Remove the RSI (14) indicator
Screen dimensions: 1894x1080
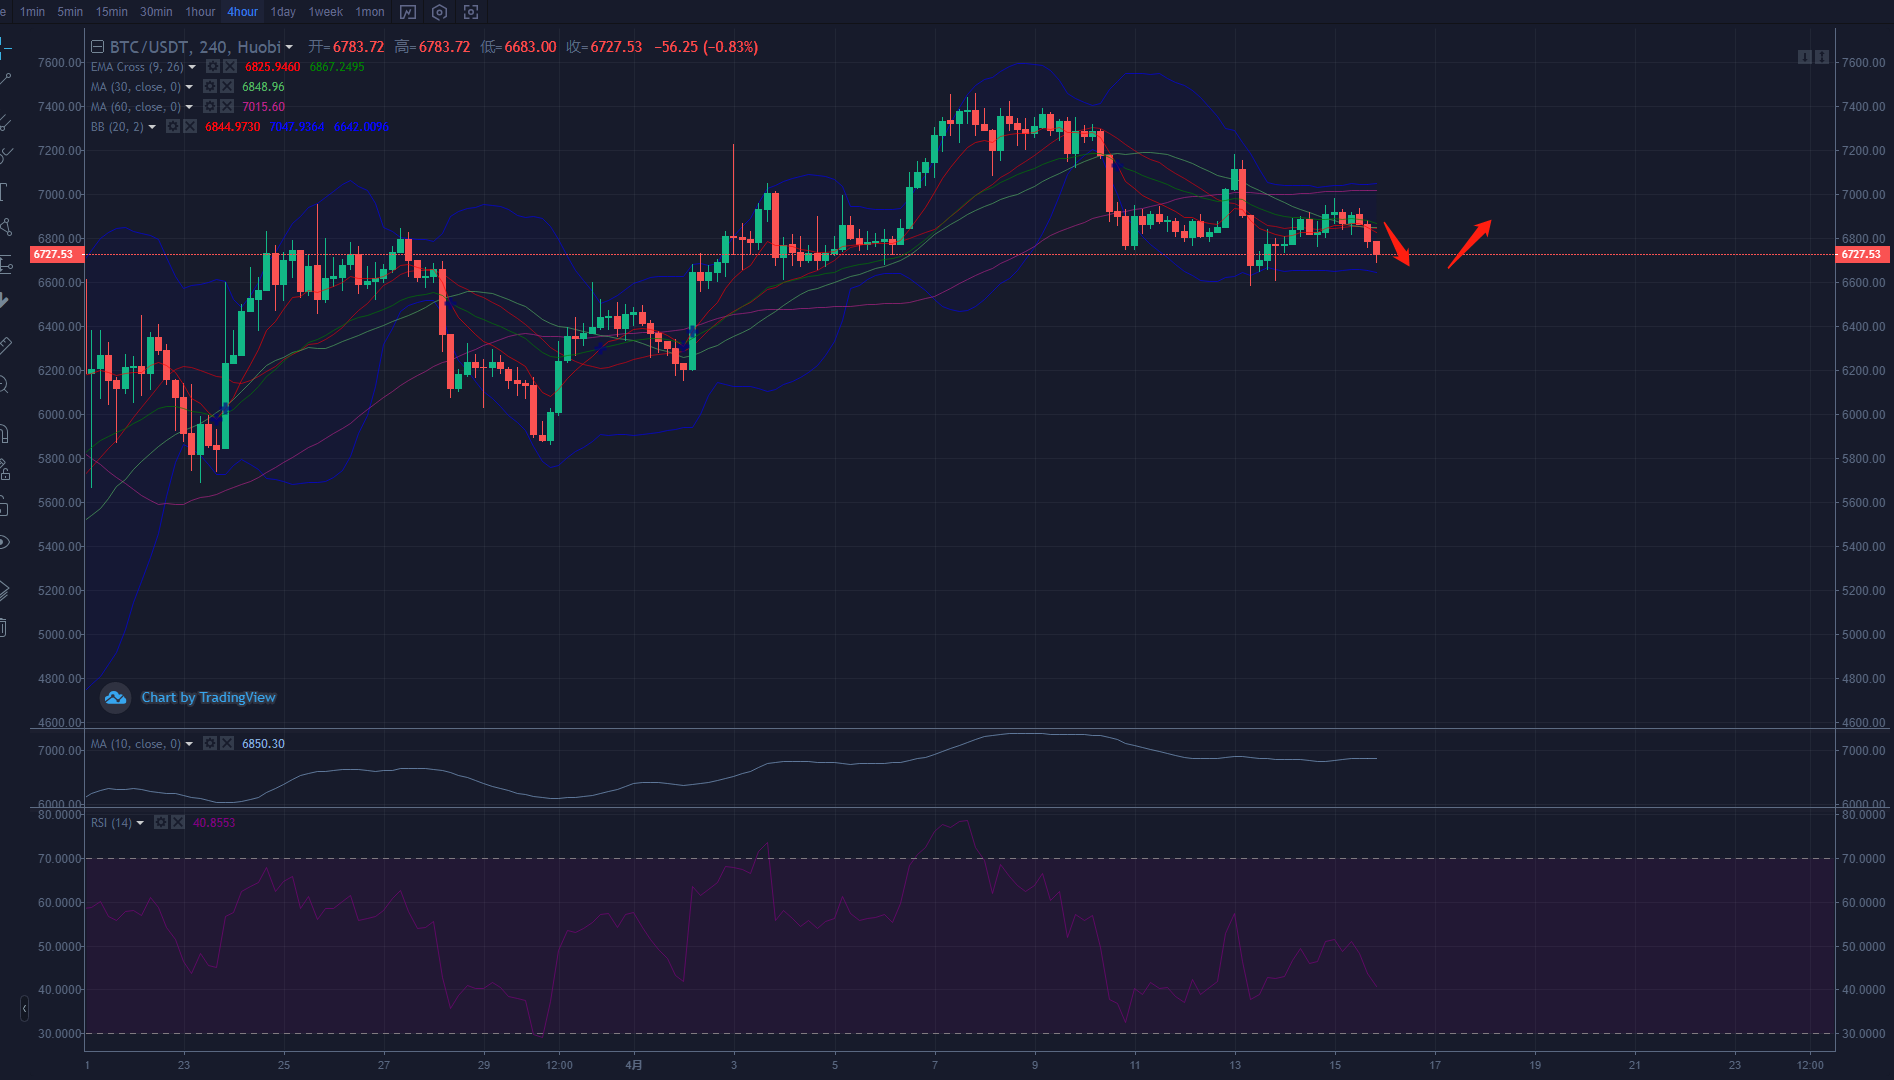click(x=178, y=823)
